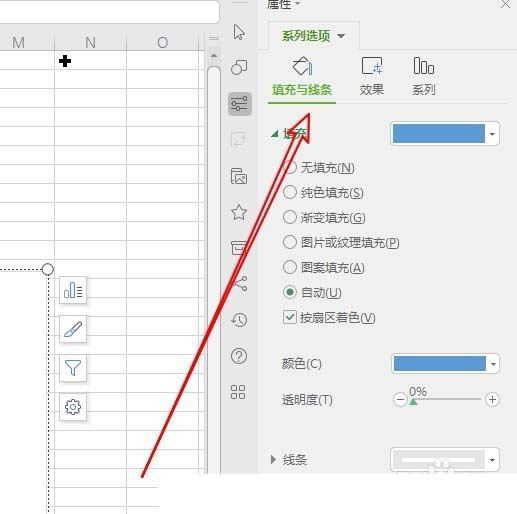The height and width of the screenshot is (514, 517).
Task: Click the chart corner resize handle
Action: coord(48,269)
